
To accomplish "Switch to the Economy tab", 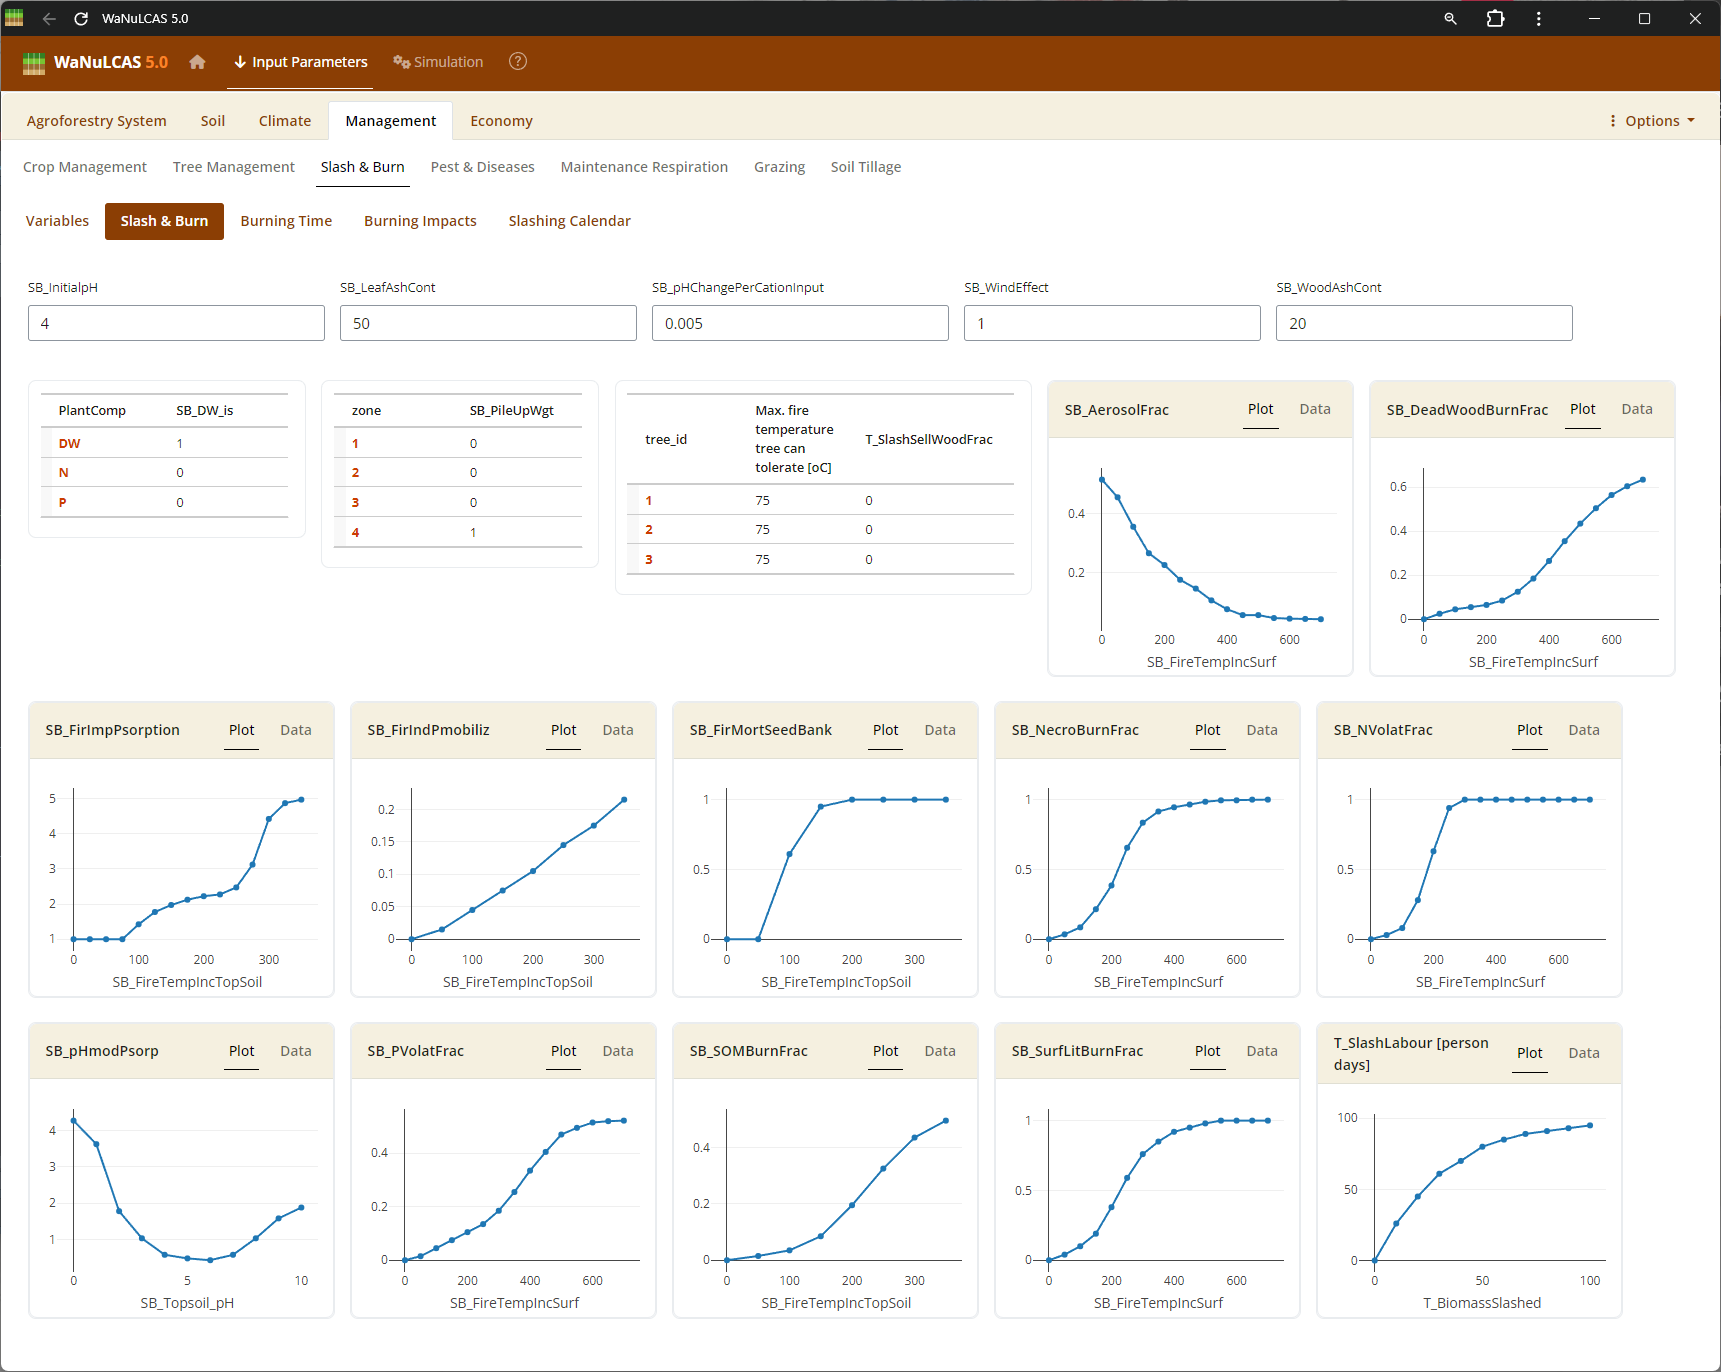I will pyautogui.click(x=501, y=121).
